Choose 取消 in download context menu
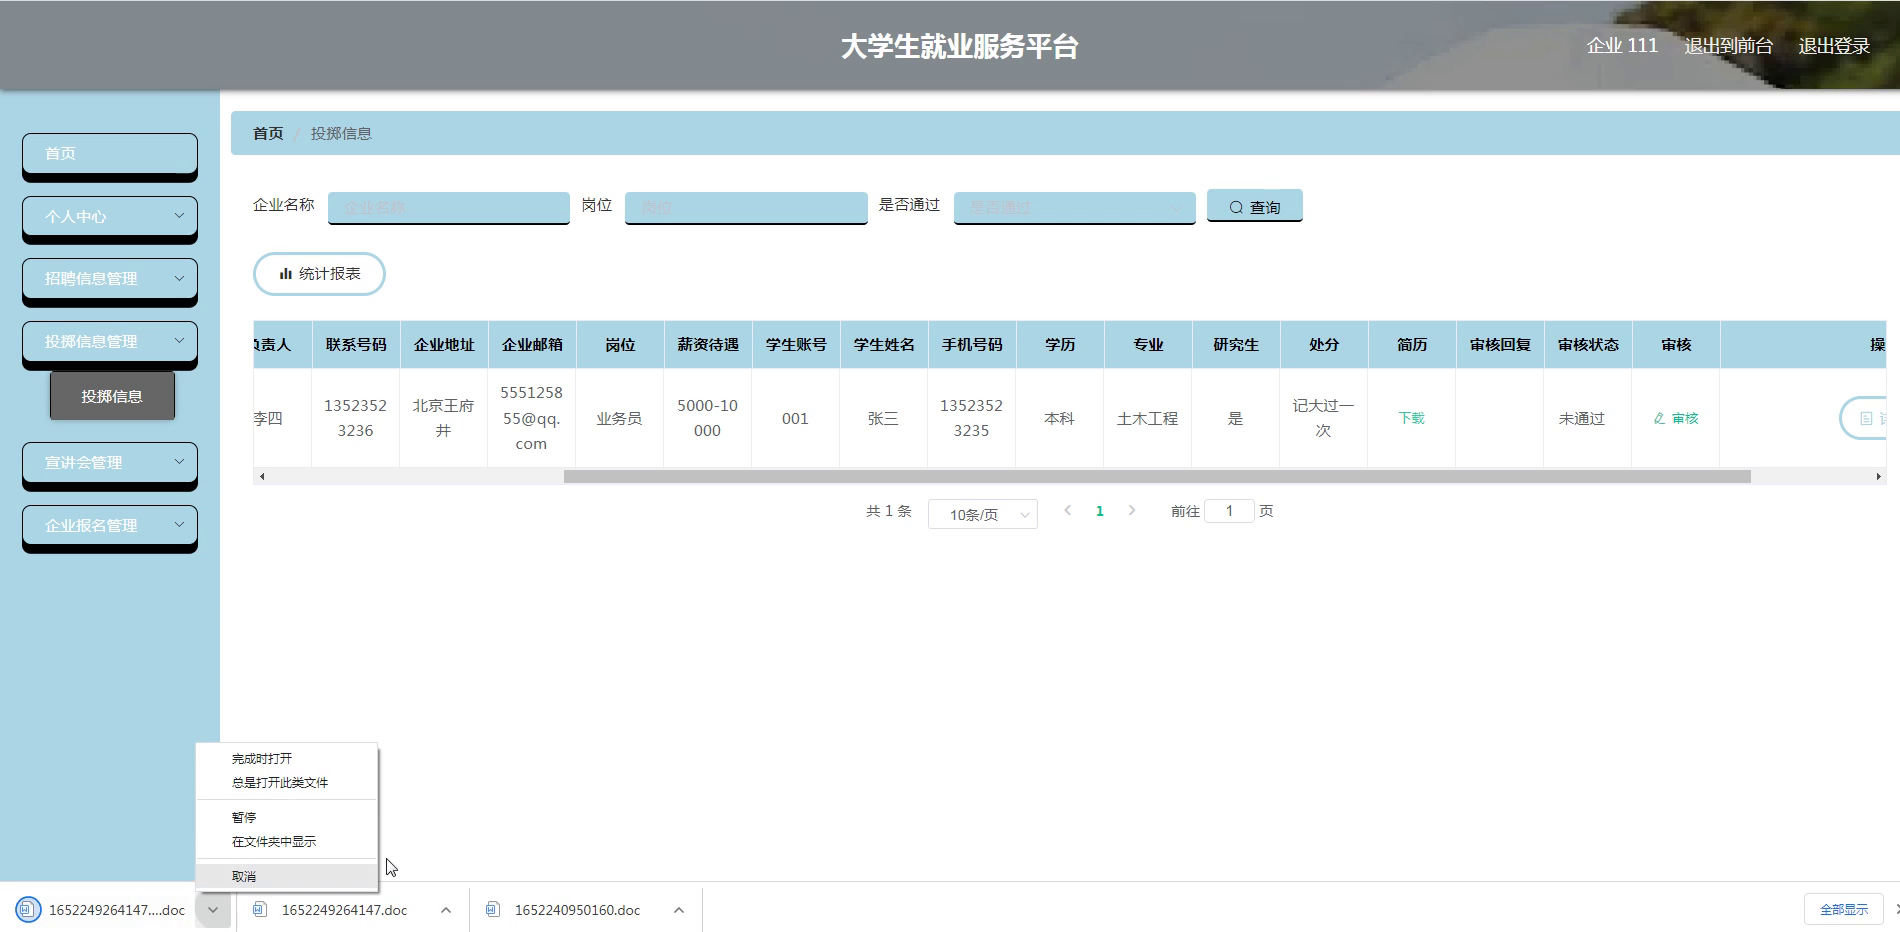This screenshot has width=1900, height=932. (x=286, y=877)
